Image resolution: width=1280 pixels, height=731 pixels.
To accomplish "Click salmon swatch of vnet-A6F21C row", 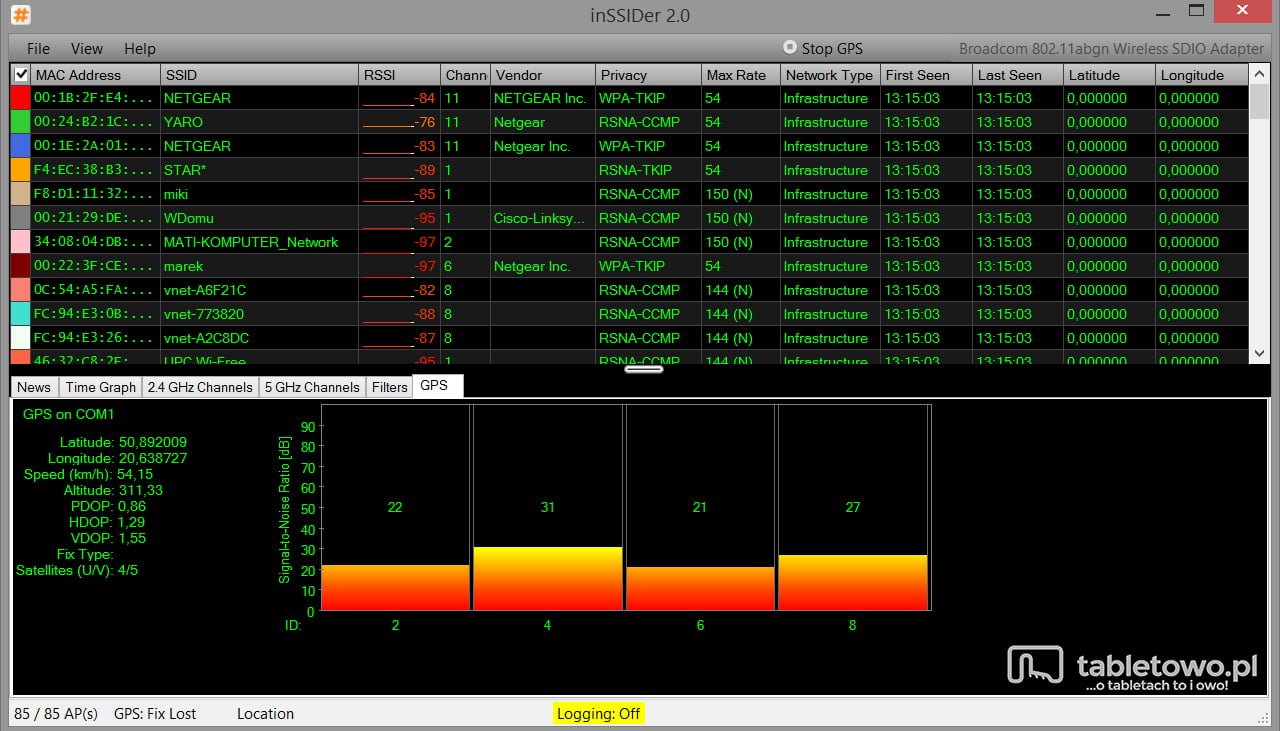I will [x=20, y=290].
